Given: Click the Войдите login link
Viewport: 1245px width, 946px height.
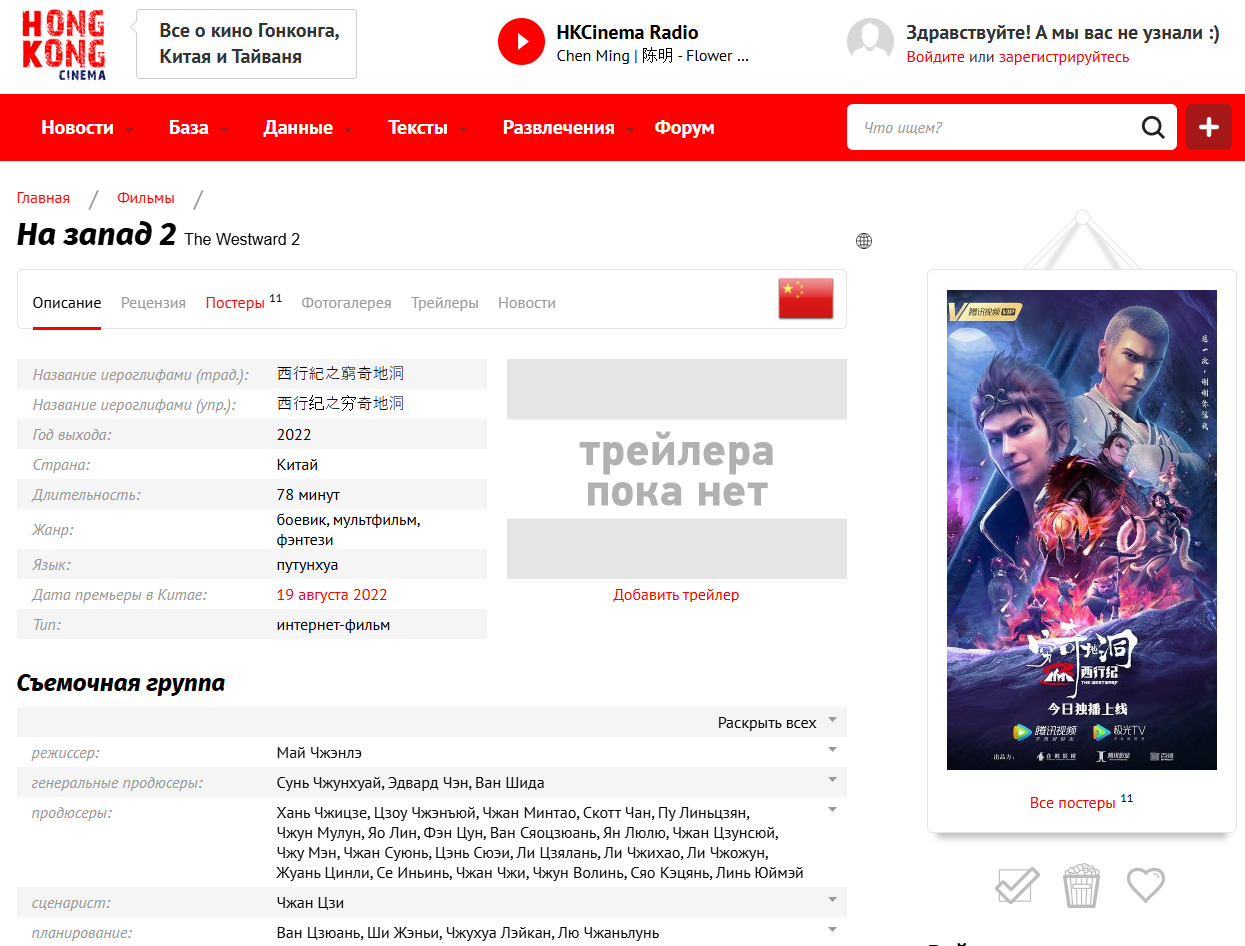Looking at the screenshot, I should tap(935, 57).
